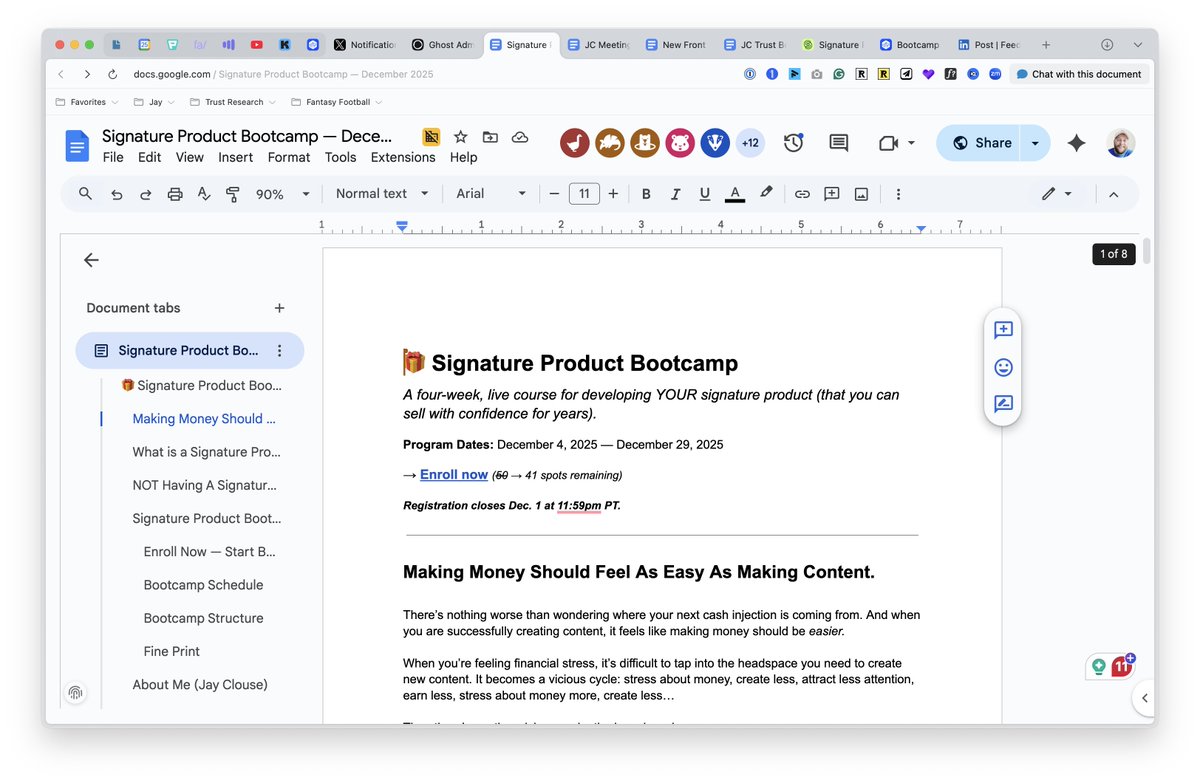Open the Arial font dropdown
Image resolution: width=1200 pixels, height=783 pixels.
point(489,193)
